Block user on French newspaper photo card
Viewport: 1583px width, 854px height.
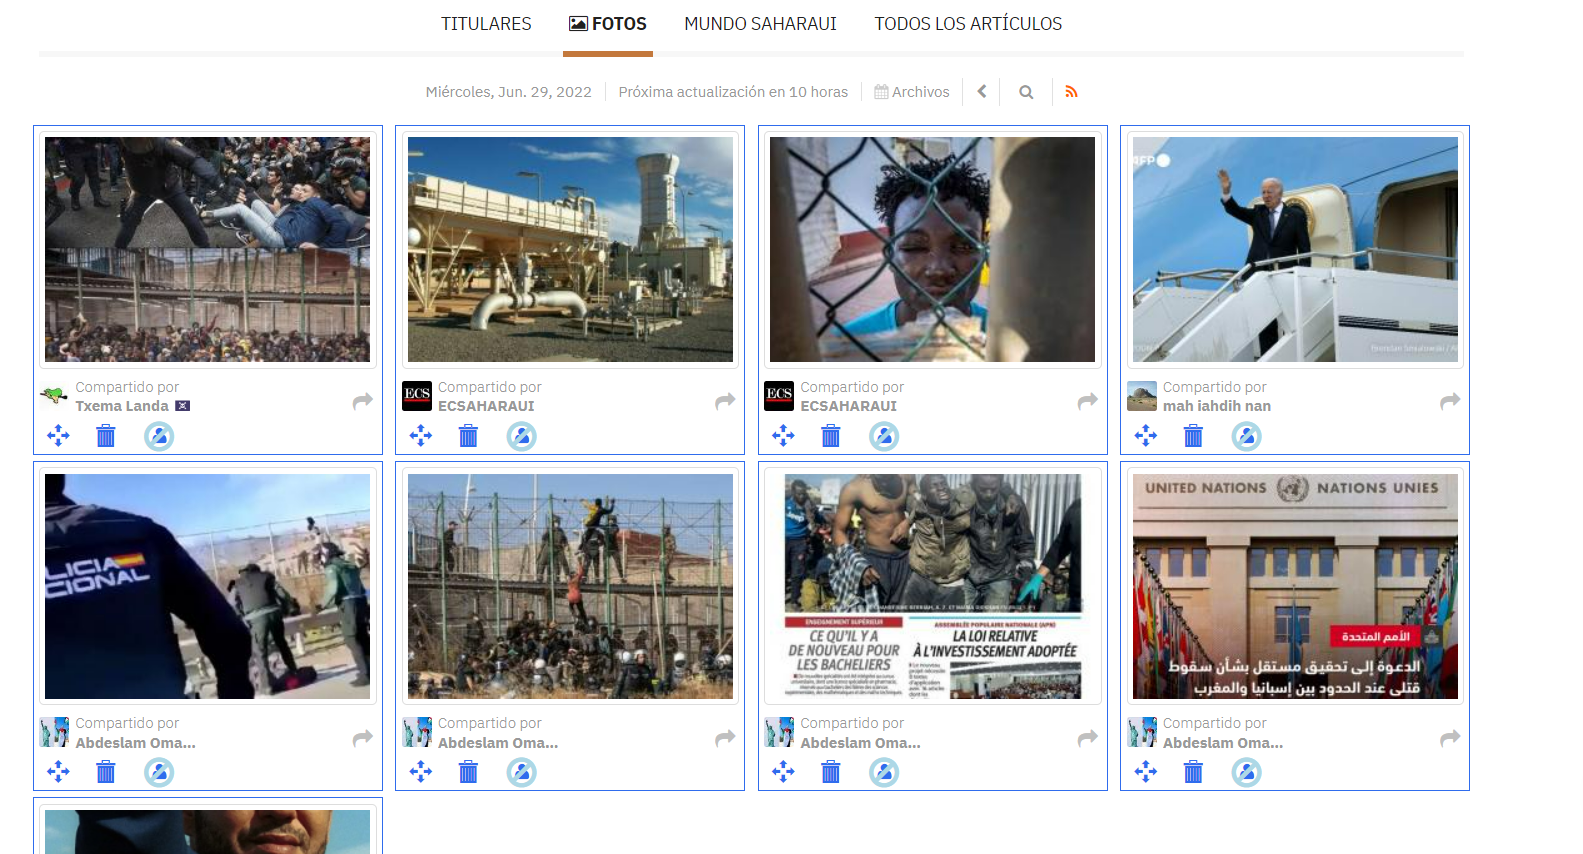884,772
